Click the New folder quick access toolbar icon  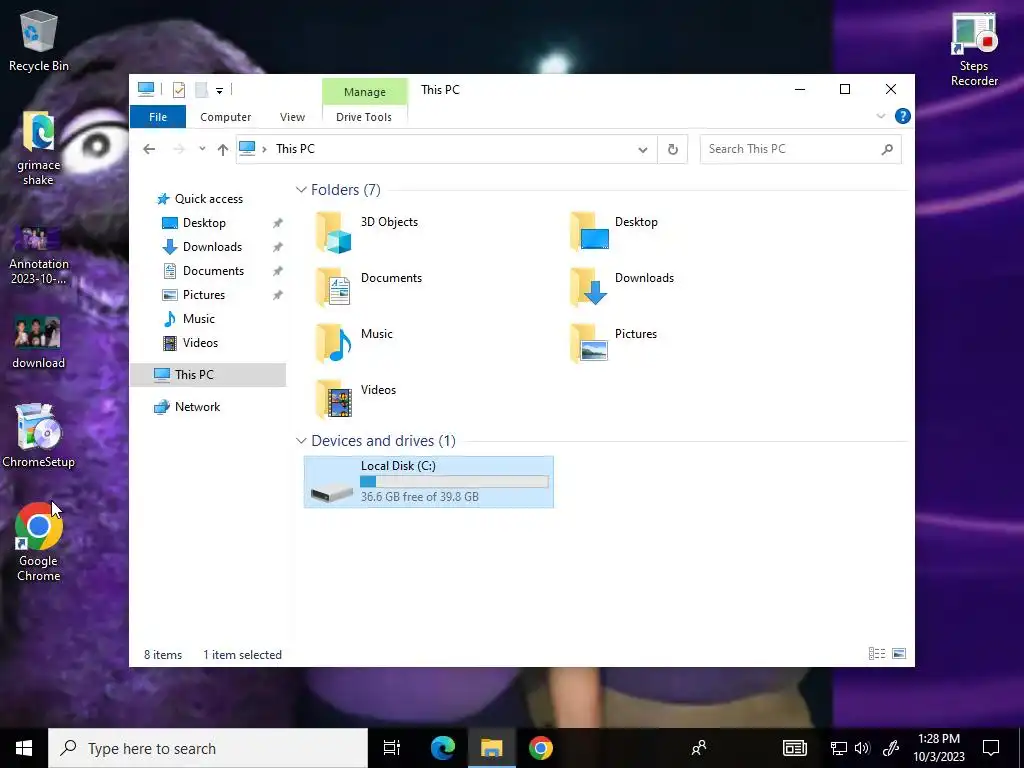[x=201, y=90]
